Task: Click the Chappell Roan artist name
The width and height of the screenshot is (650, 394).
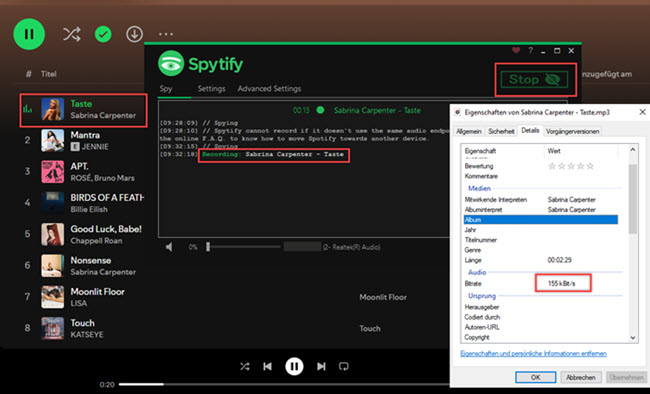Action: coord(96,241)
